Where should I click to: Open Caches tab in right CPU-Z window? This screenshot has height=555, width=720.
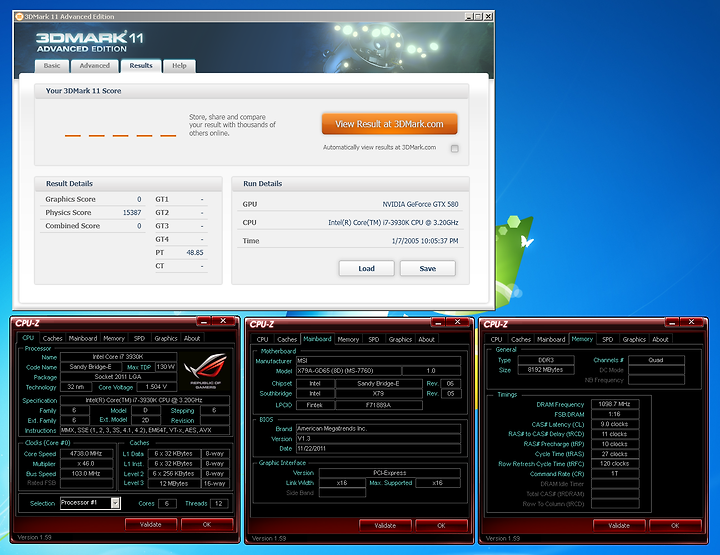tap(521, 339)
